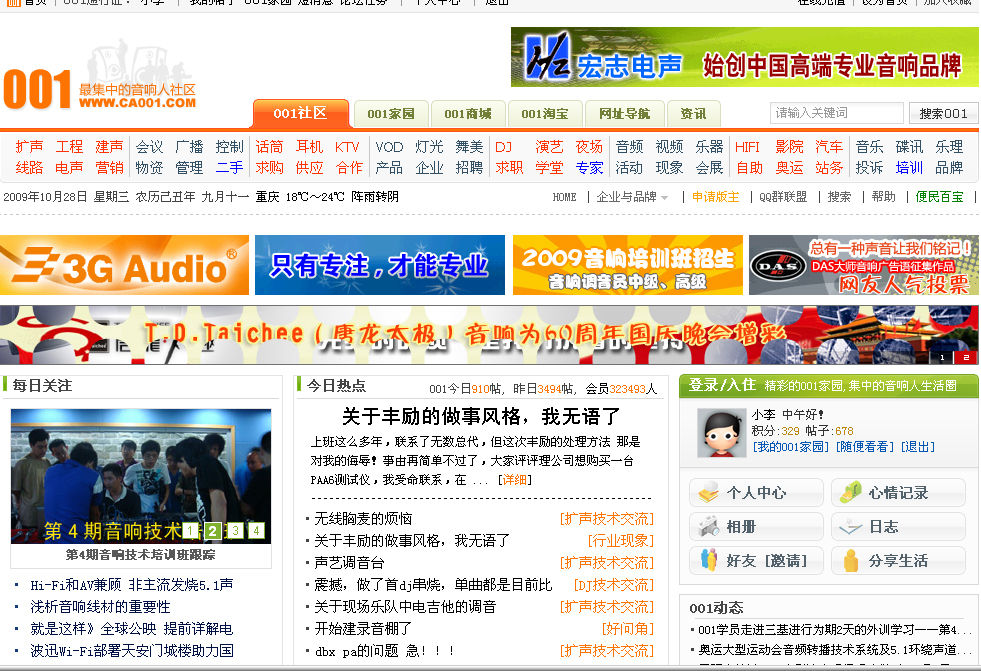Open the 扩声 category link
The image size is (981, 671).
click(29, 147)
